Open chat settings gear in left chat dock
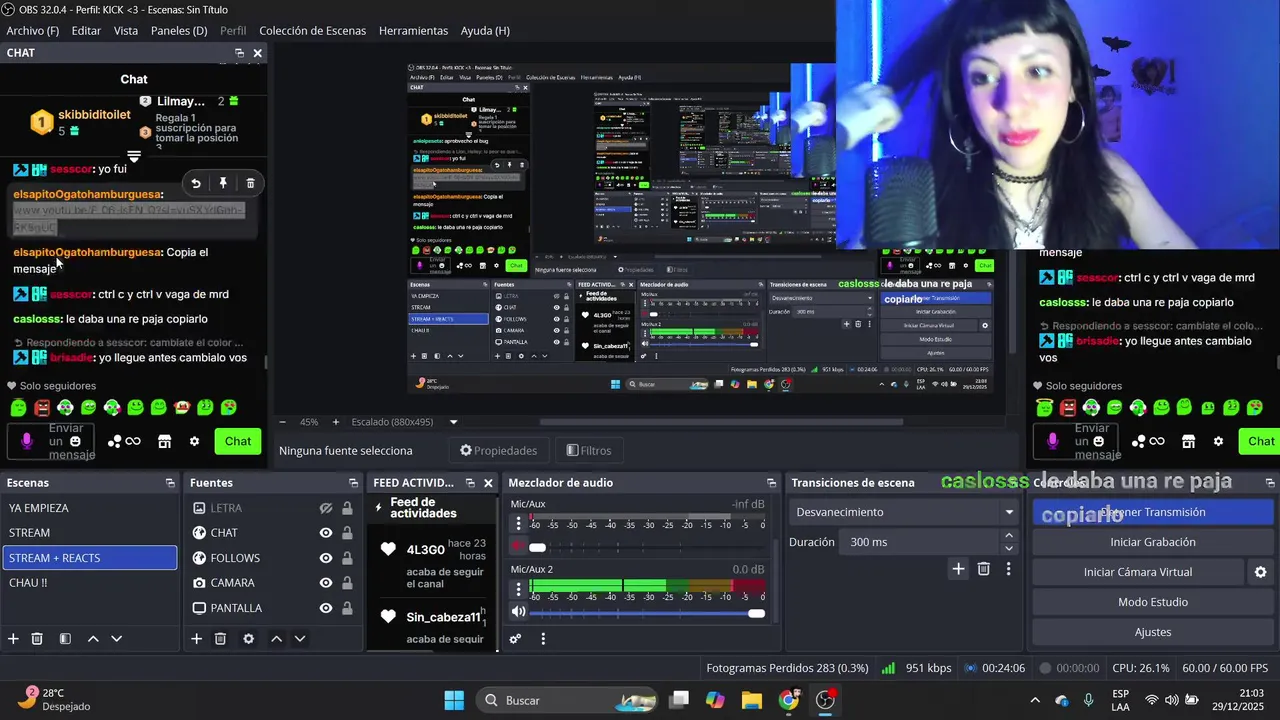Image resolution: width=1280 pixels, height=720 pixels. point(194,441)
